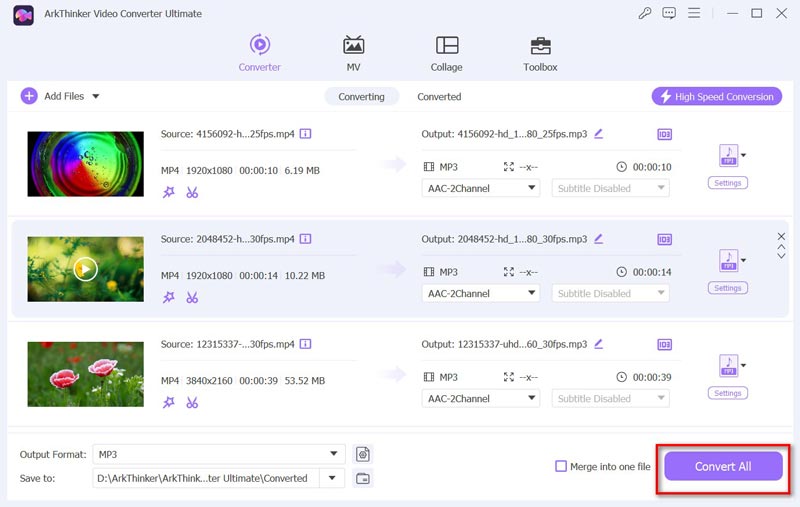Rename output 4156092-hd mp3 with pencil icon

click(598, 134)
